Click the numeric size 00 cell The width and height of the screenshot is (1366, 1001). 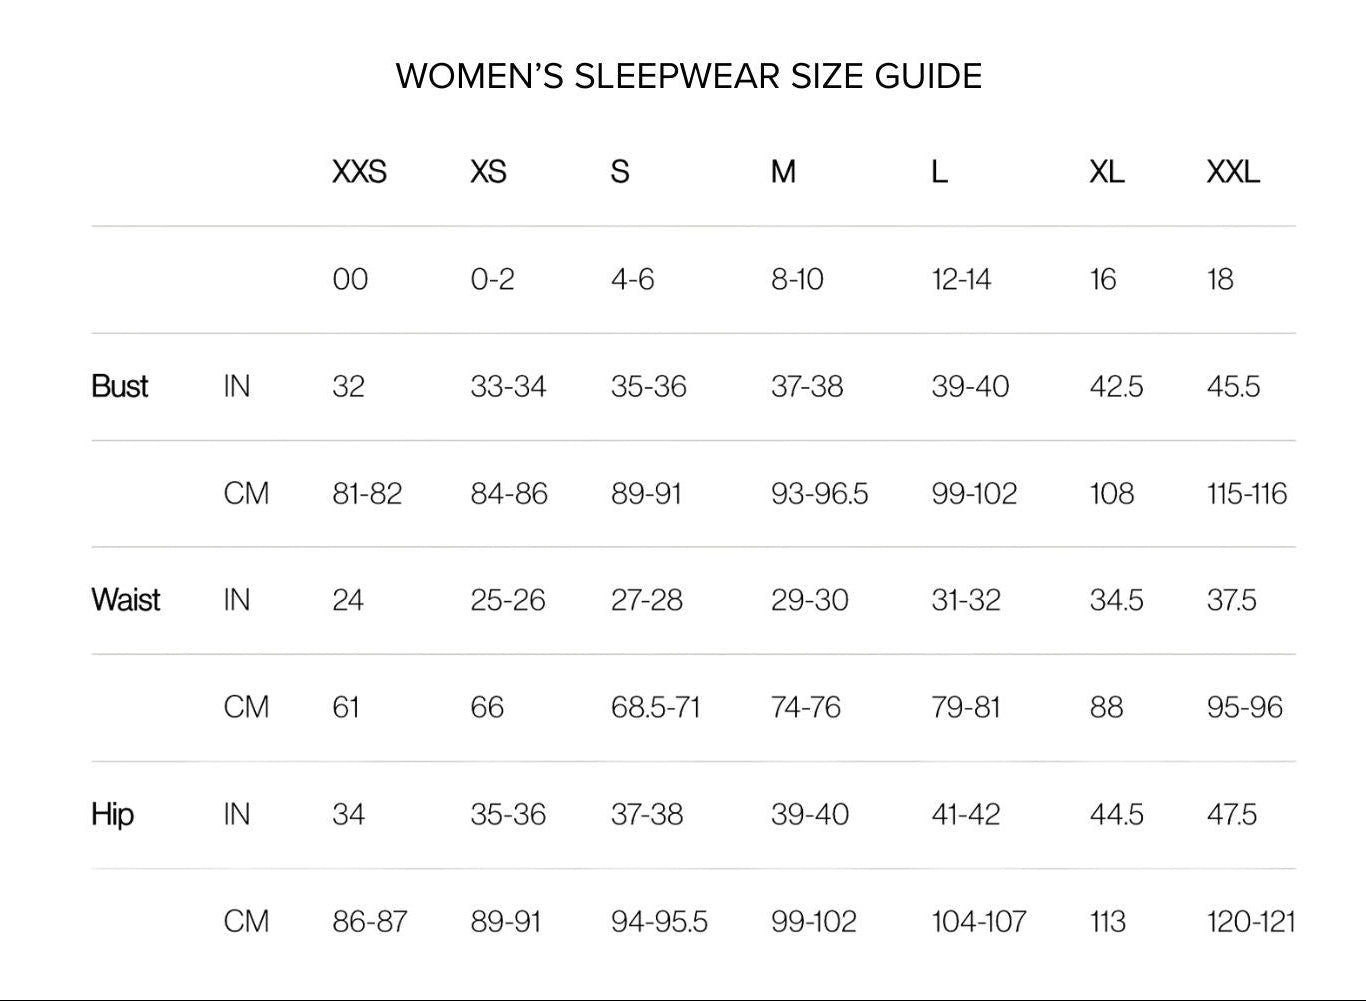click(x=350, y=279)
